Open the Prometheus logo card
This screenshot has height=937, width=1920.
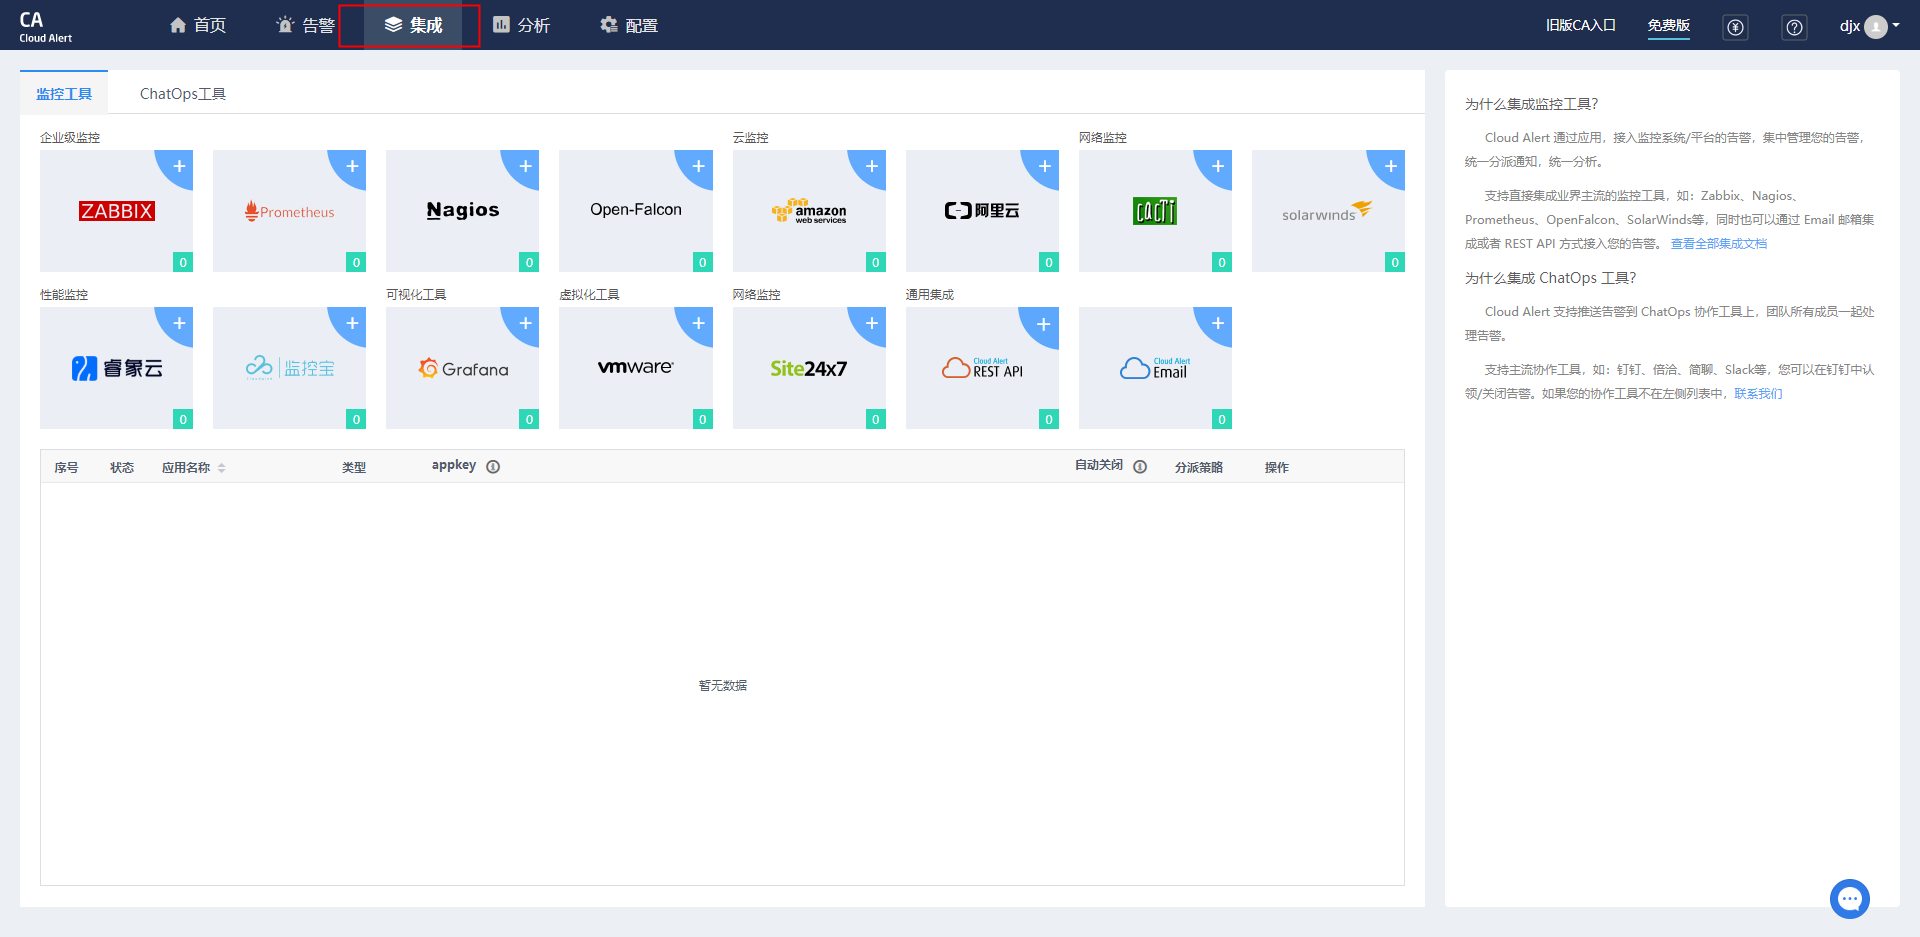coord(289,211)
